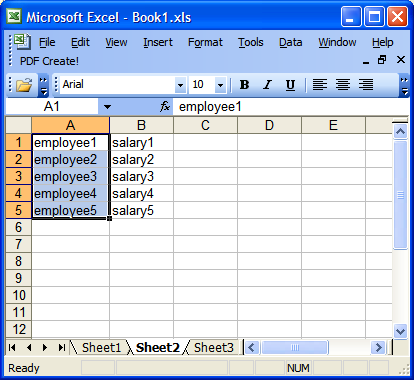414x380 pixels.
Task: Click the fill handle at selection corner
Action: [x=109, y=219]
